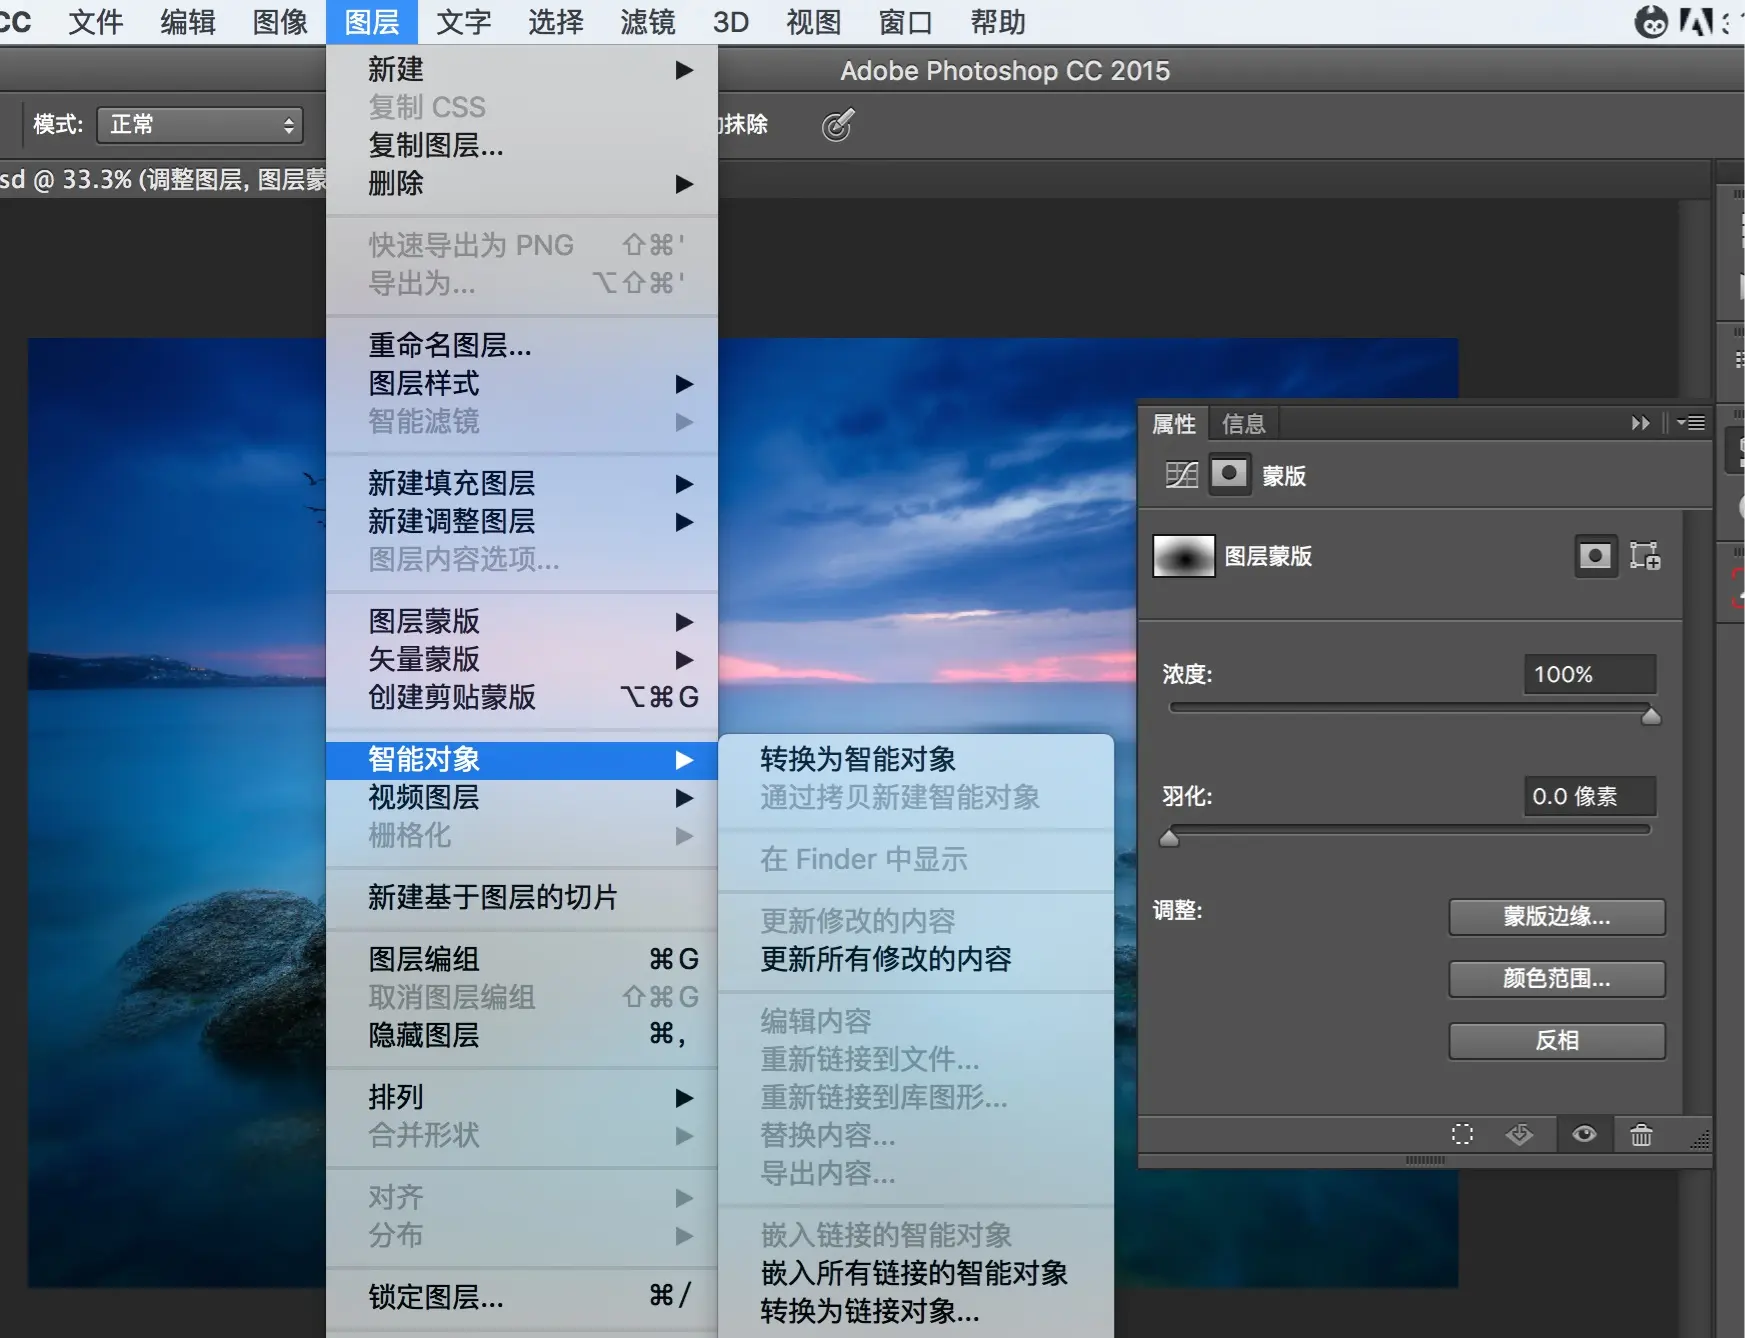The height and width of the screenshot is (1338, 1745).
Task: Click the 蒙版边缘... button
Action: click(1557, 916)
